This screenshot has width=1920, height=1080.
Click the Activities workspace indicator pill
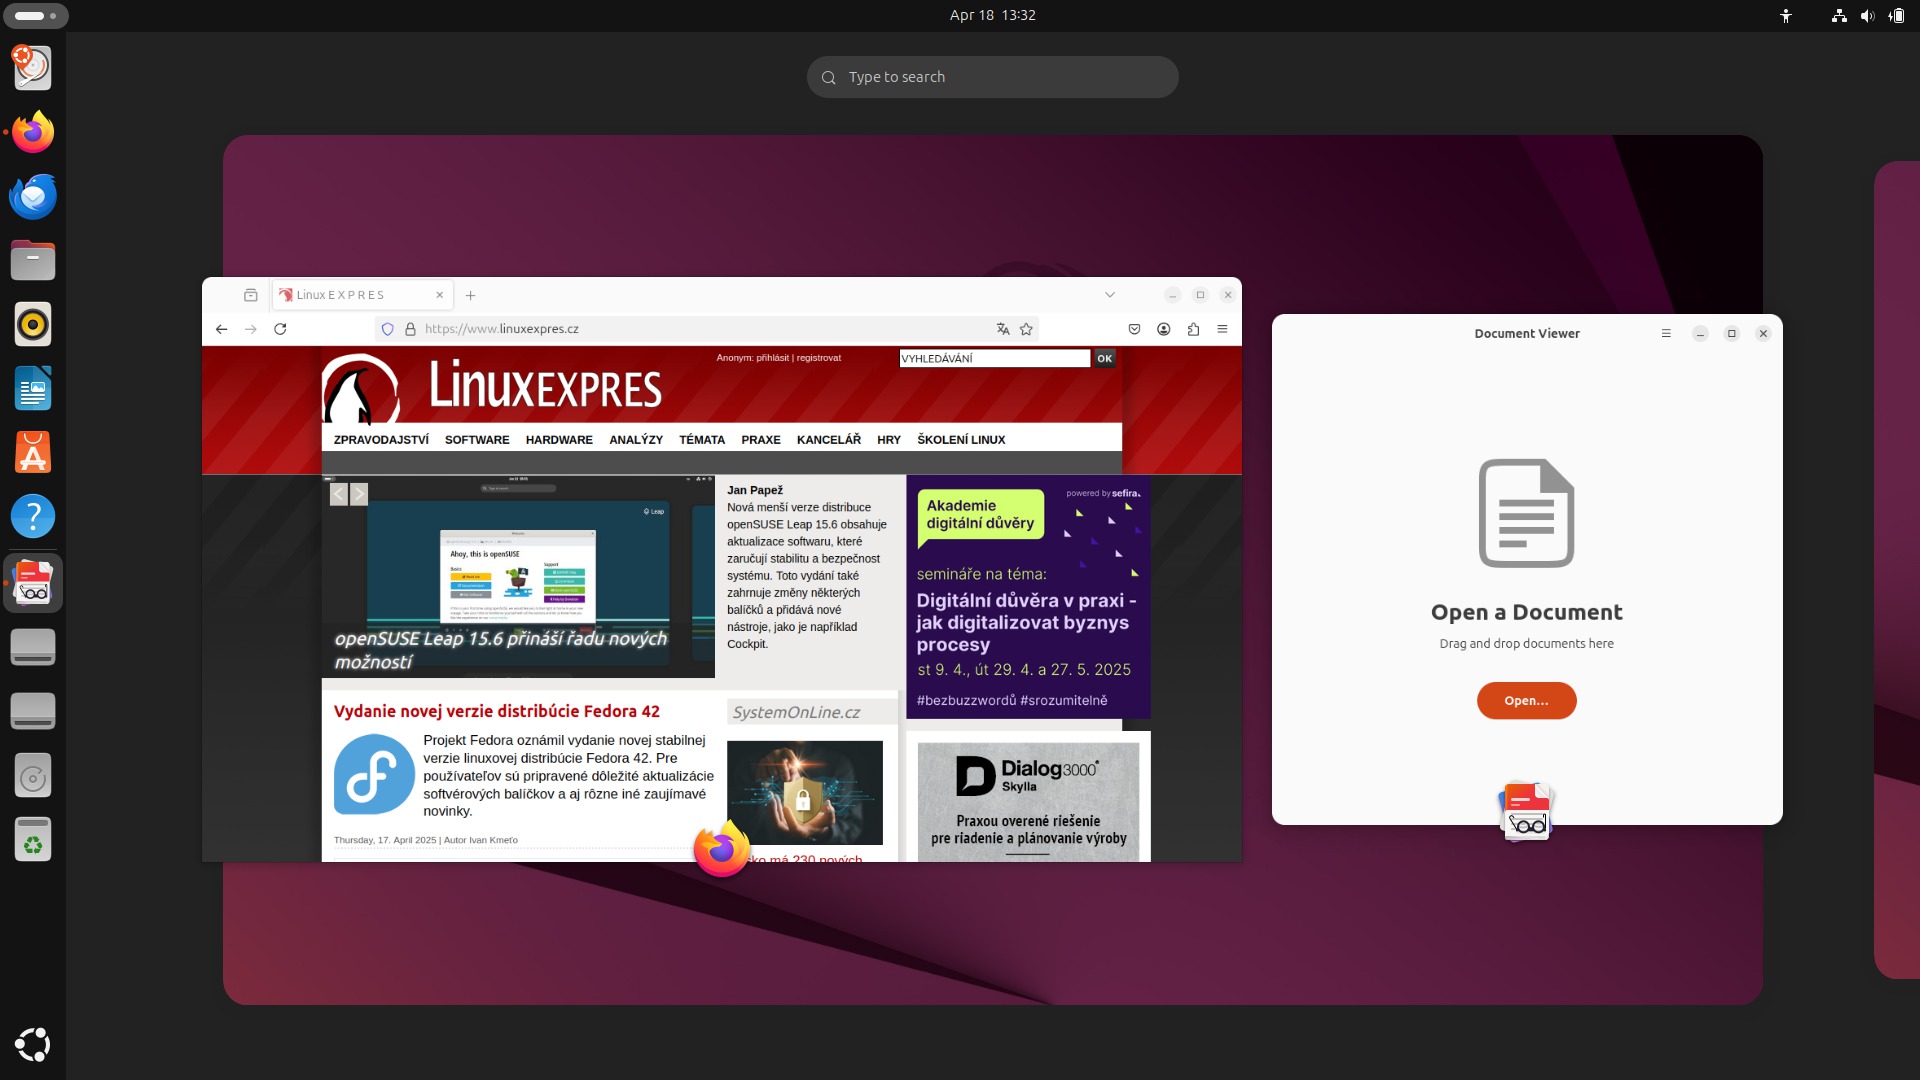pyautogui.click(x=35, y=15)
